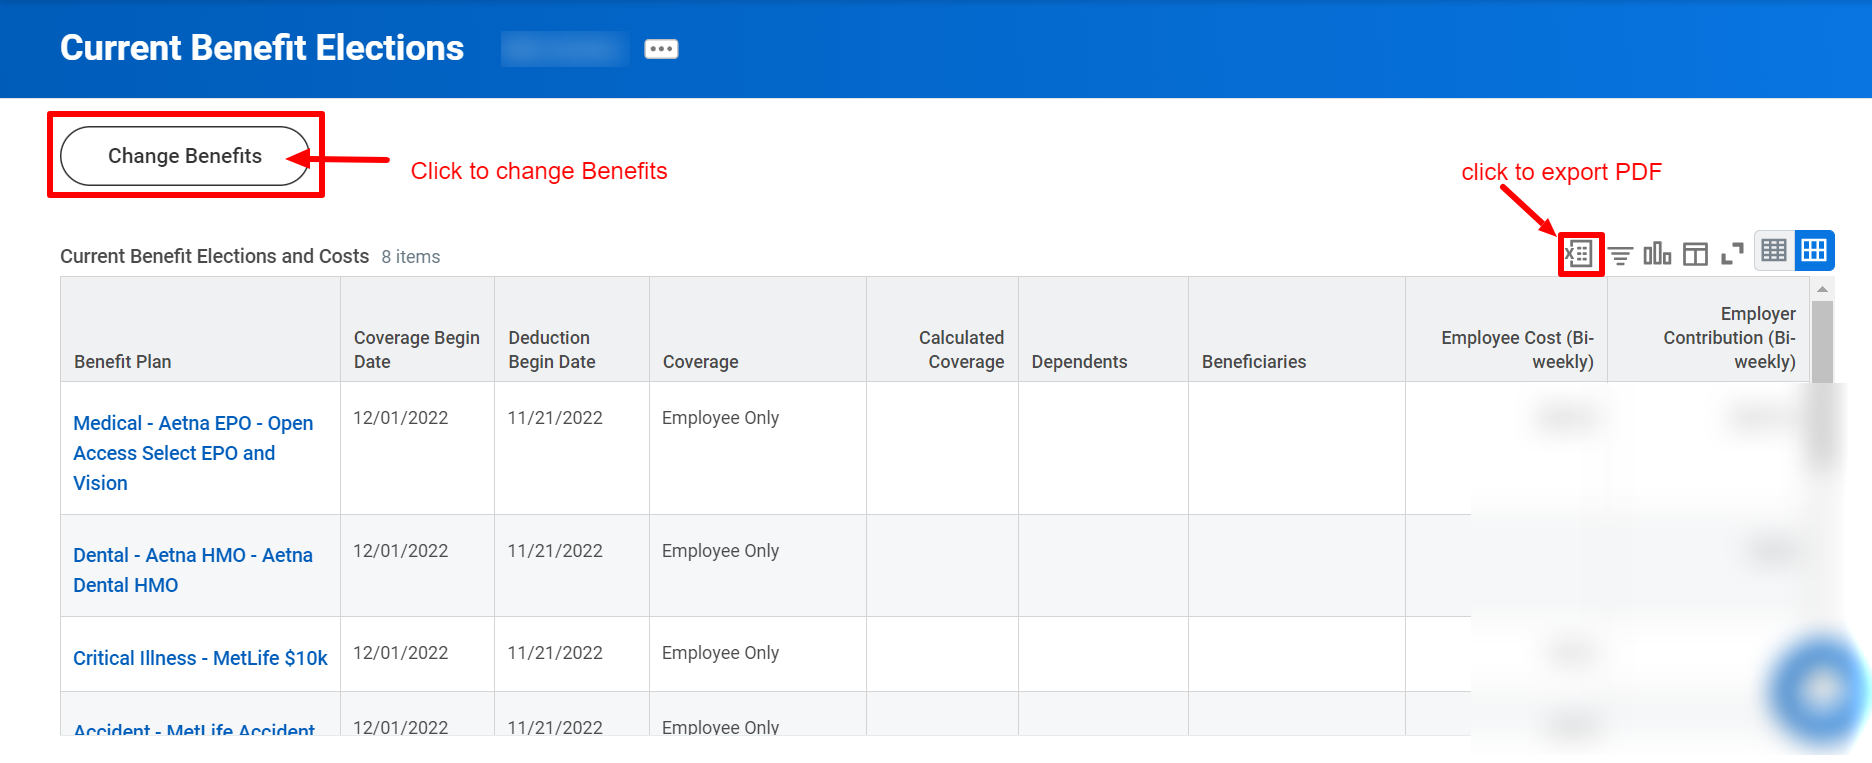Select Critical Illness row deduction date 11/21/2022
The image size is (1872, 763).
tap(555, 653)
